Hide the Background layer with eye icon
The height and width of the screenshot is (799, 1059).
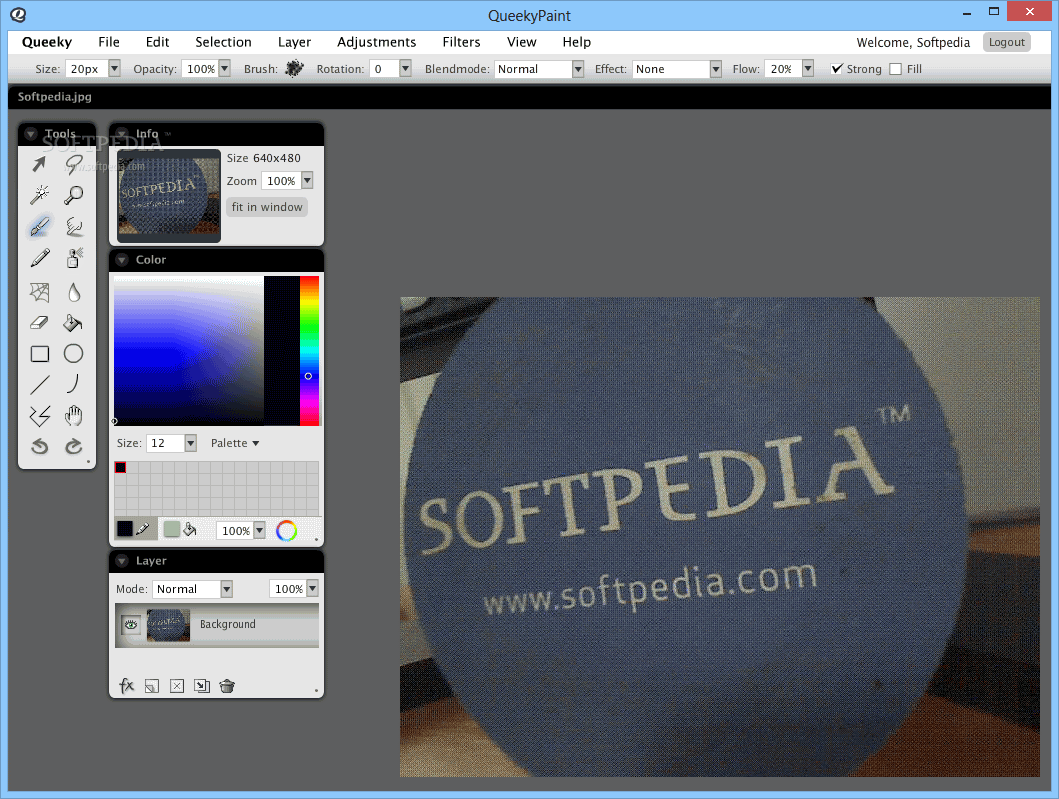131,625
